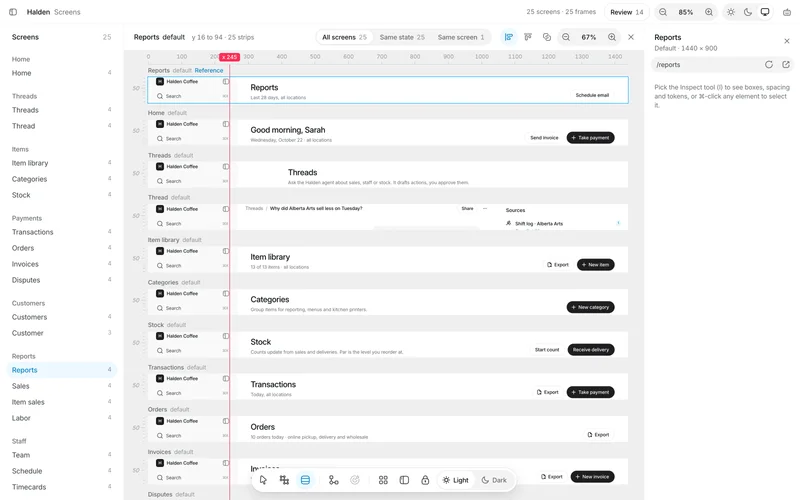Image resolution: width=800 pixels, height=500 pixels.
Task: Click the Reference label on the Reports strip
Action: [209, 70]
